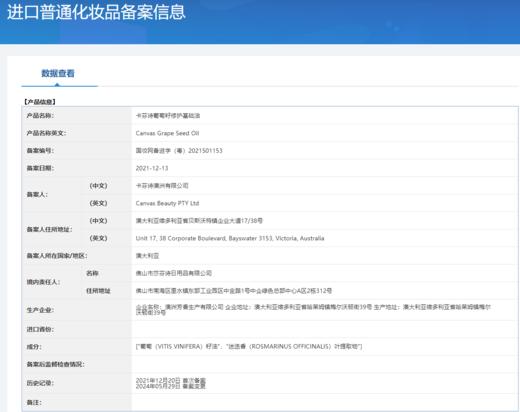This screenshot has width=520, height=412.
Task: Click the 备注 label
Action: click(34, 403)
